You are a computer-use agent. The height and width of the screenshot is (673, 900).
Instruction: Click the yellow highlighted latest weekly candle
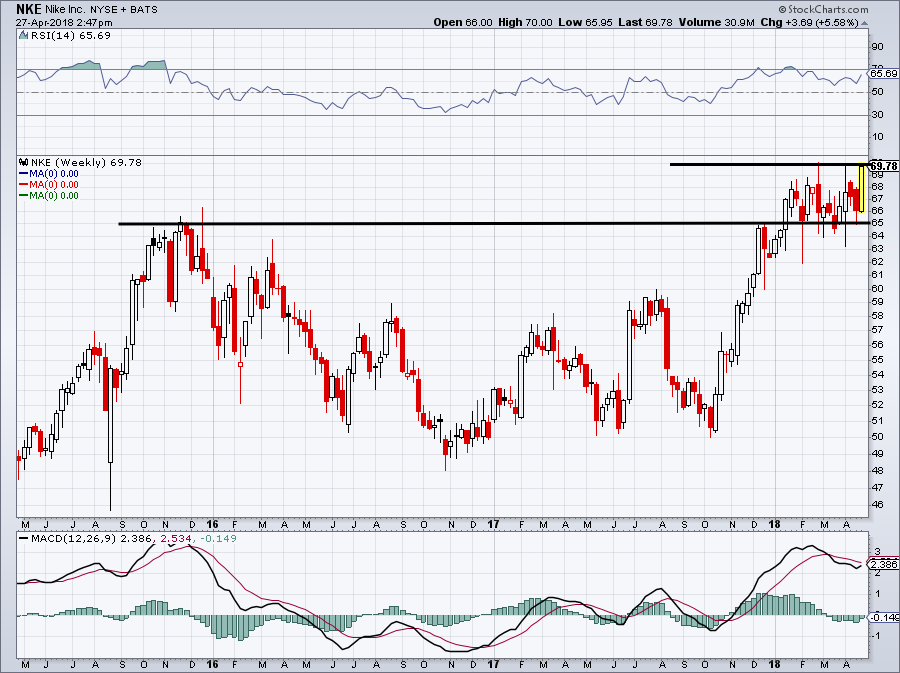tap(862, 189)
